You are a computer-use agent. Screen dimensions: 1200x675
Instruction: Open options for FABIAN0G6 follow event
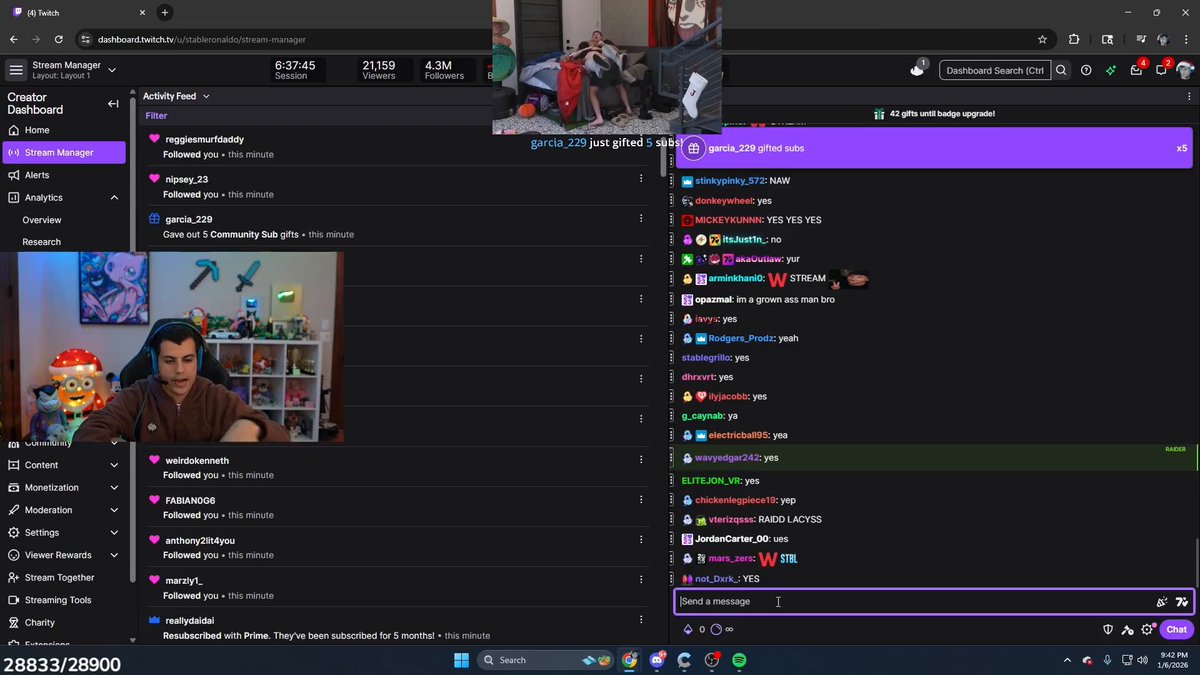point(641,499)
